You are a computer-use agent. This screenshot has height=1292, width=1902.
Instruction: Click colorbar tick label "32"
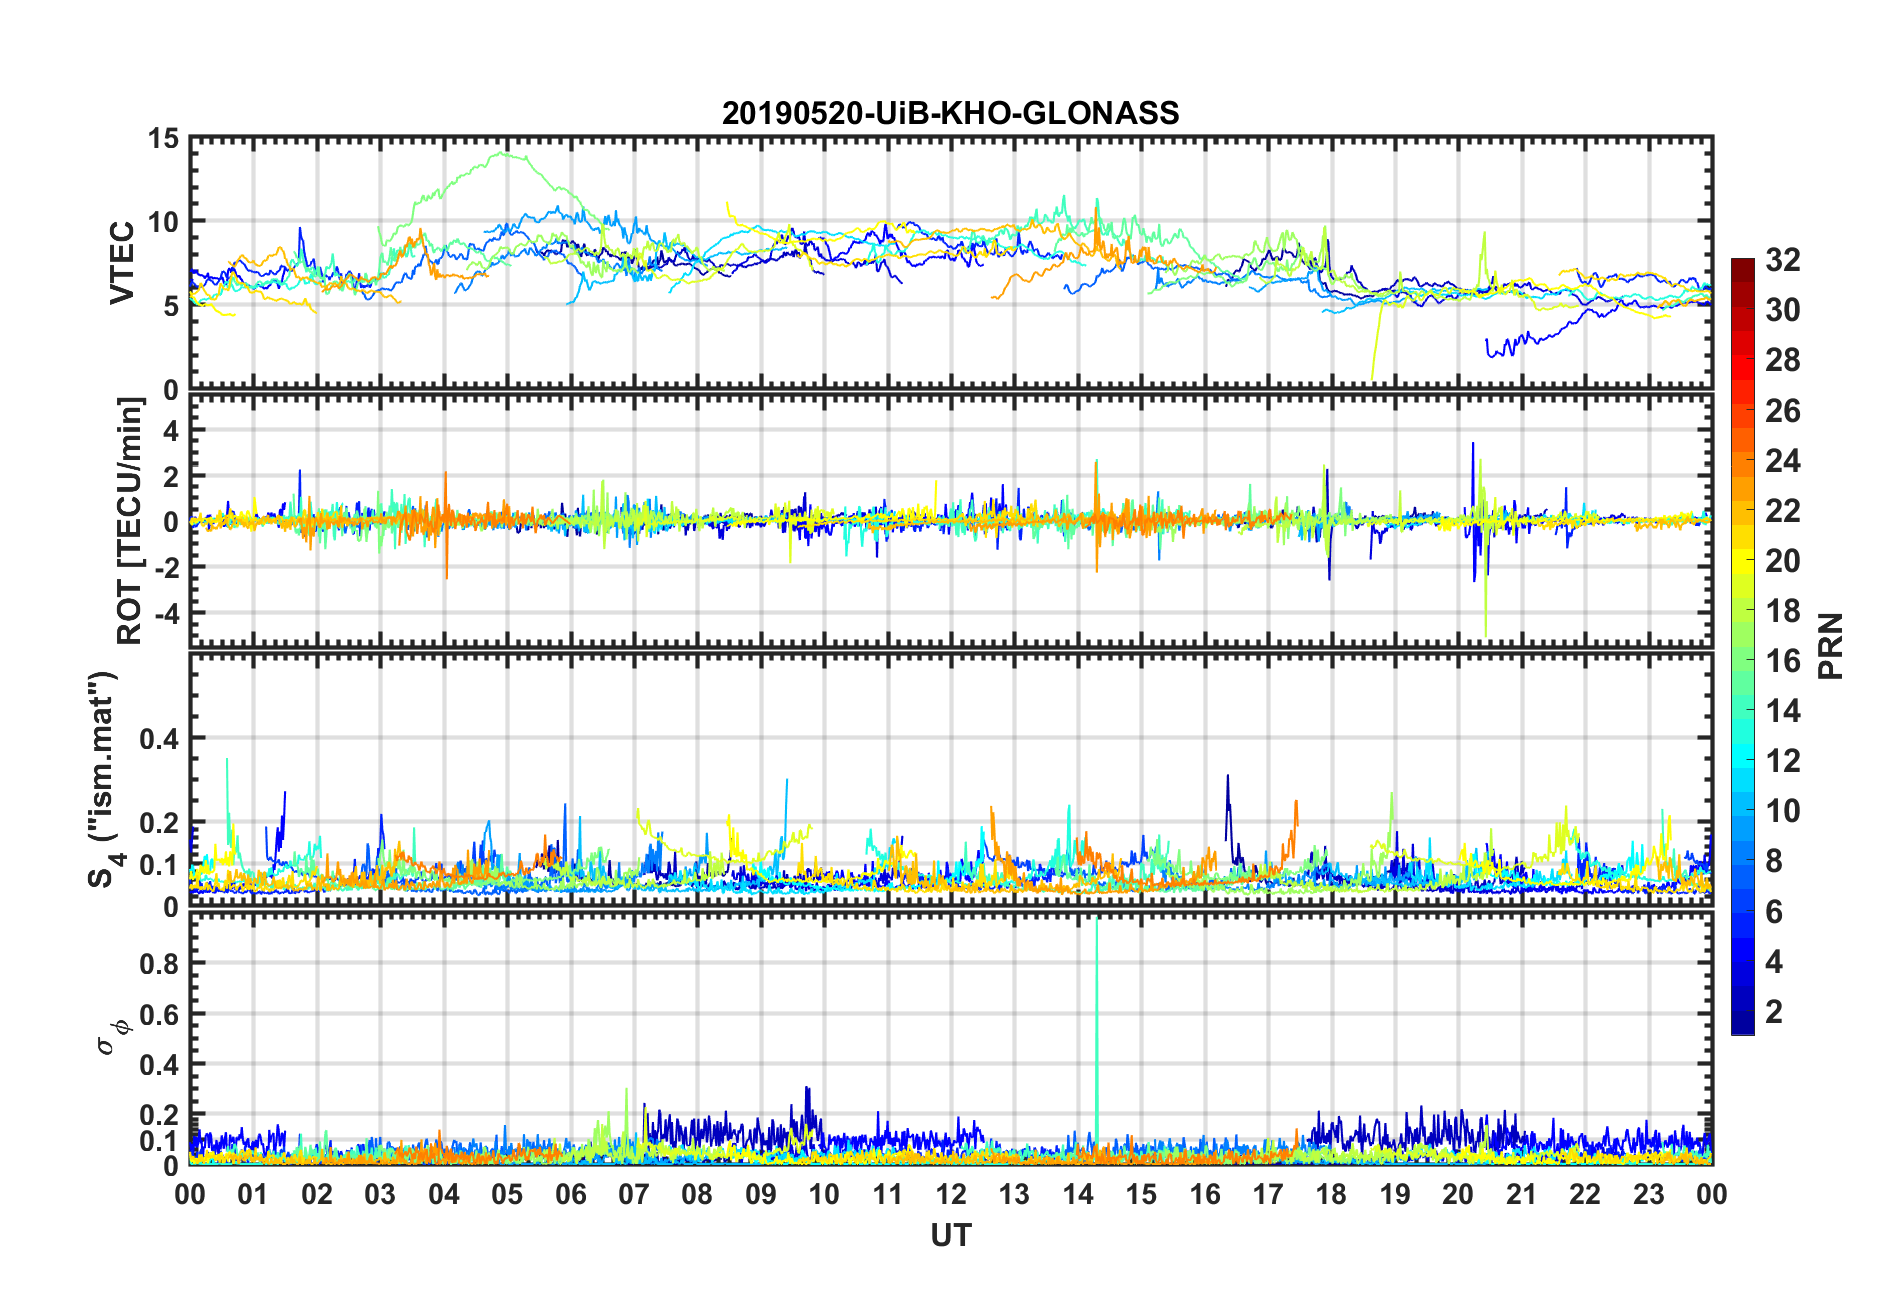point(1782,260)
